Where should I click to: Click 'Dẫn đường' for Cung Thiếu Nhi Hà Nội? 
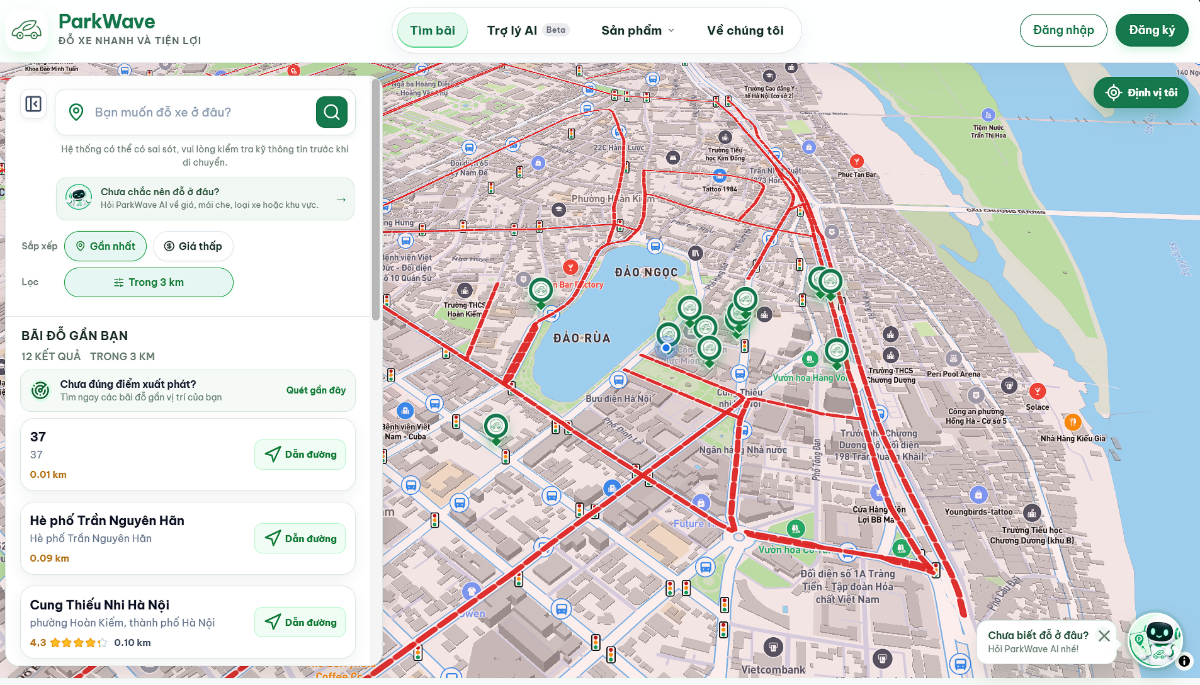(300, 622)
